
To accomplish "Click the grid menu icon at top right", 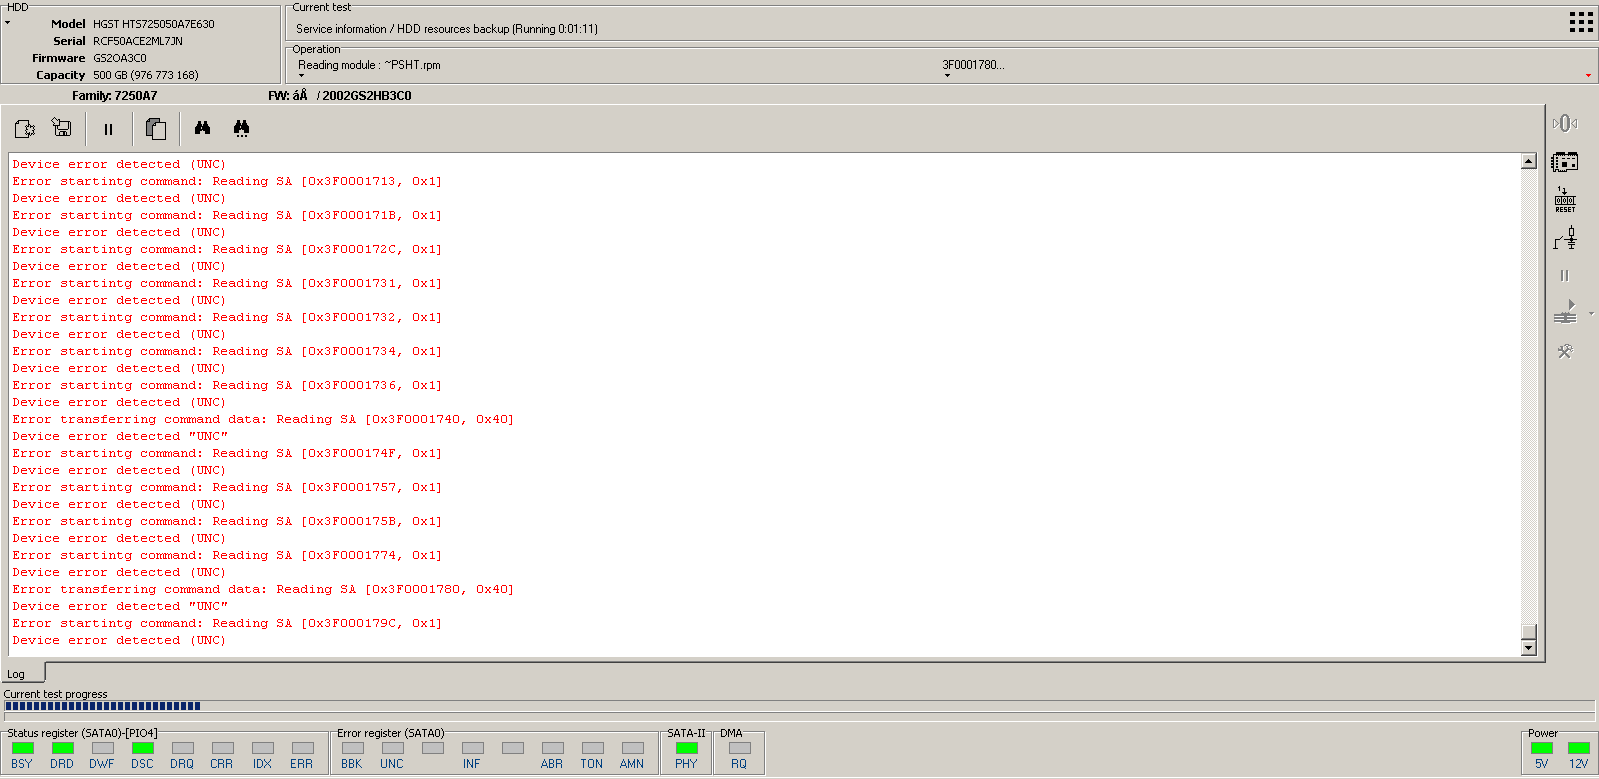I will click(x=1581, y=22).
